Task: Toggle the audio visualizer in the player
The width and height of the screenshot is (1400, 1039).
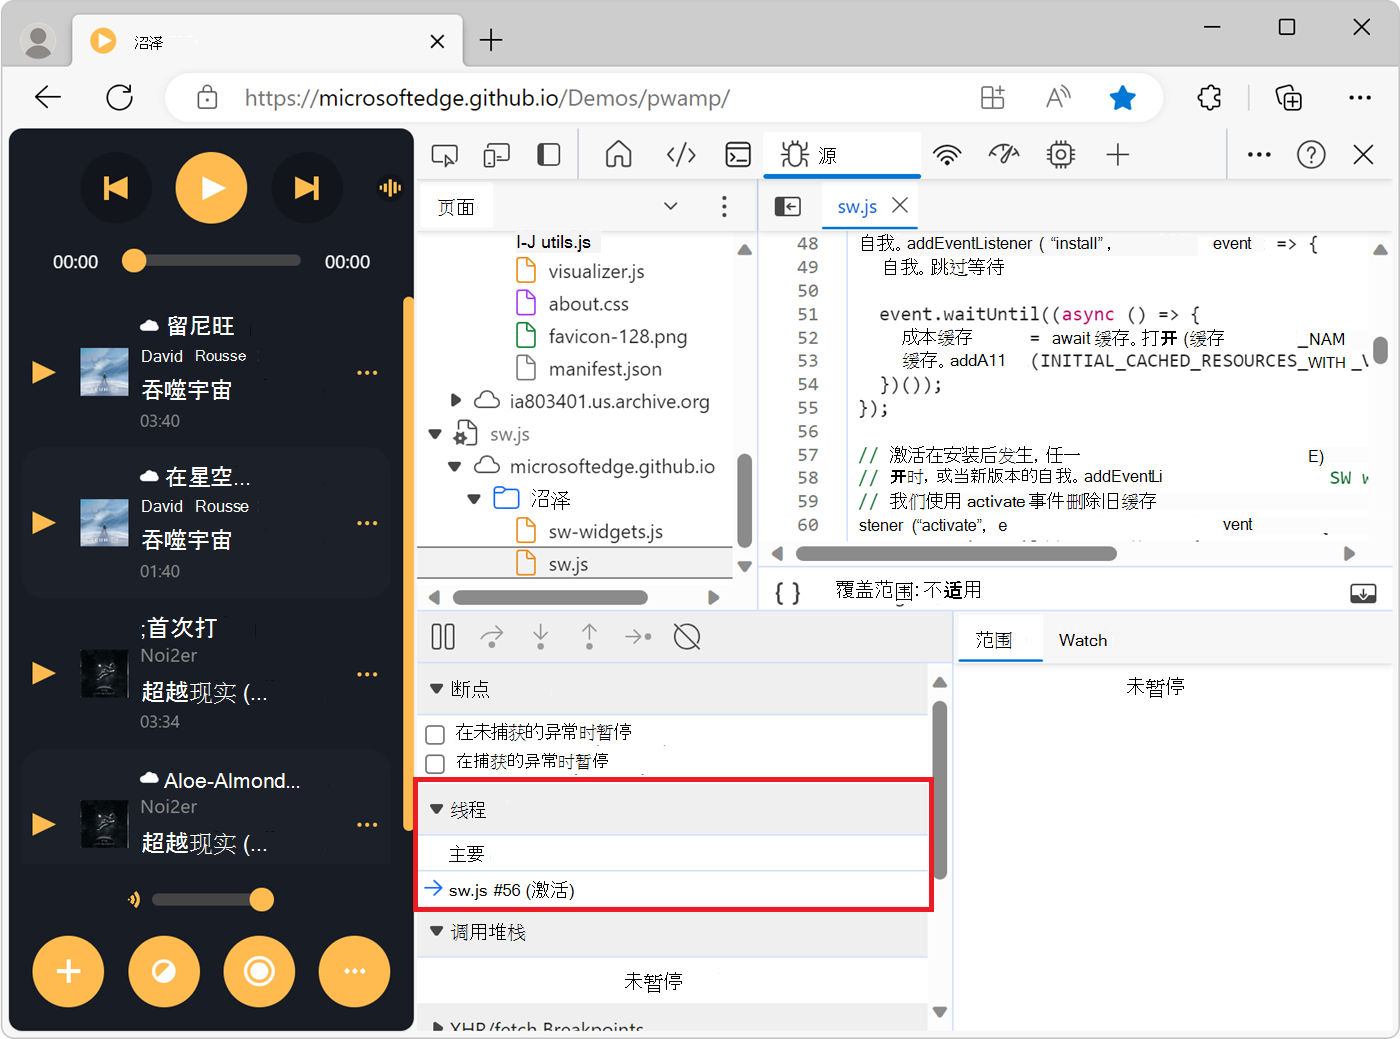Action: [x=389, y=187]
